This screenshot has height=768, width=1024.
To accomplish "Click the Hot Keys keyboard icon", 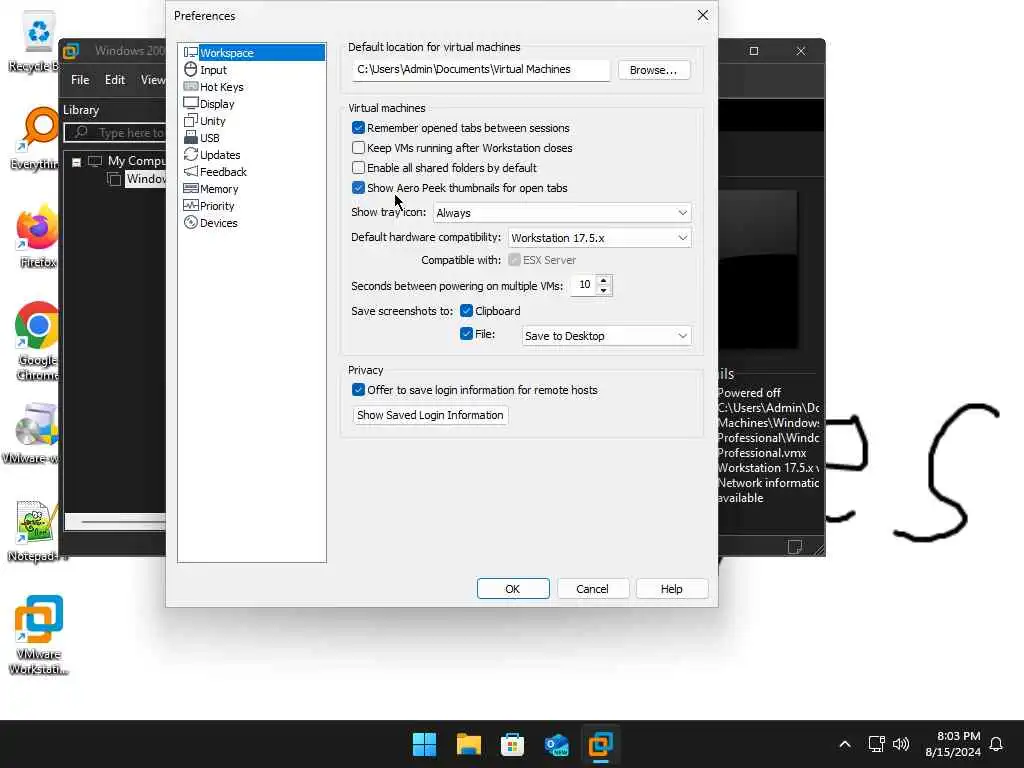I will pyautogui.click(x=191, y=86).
